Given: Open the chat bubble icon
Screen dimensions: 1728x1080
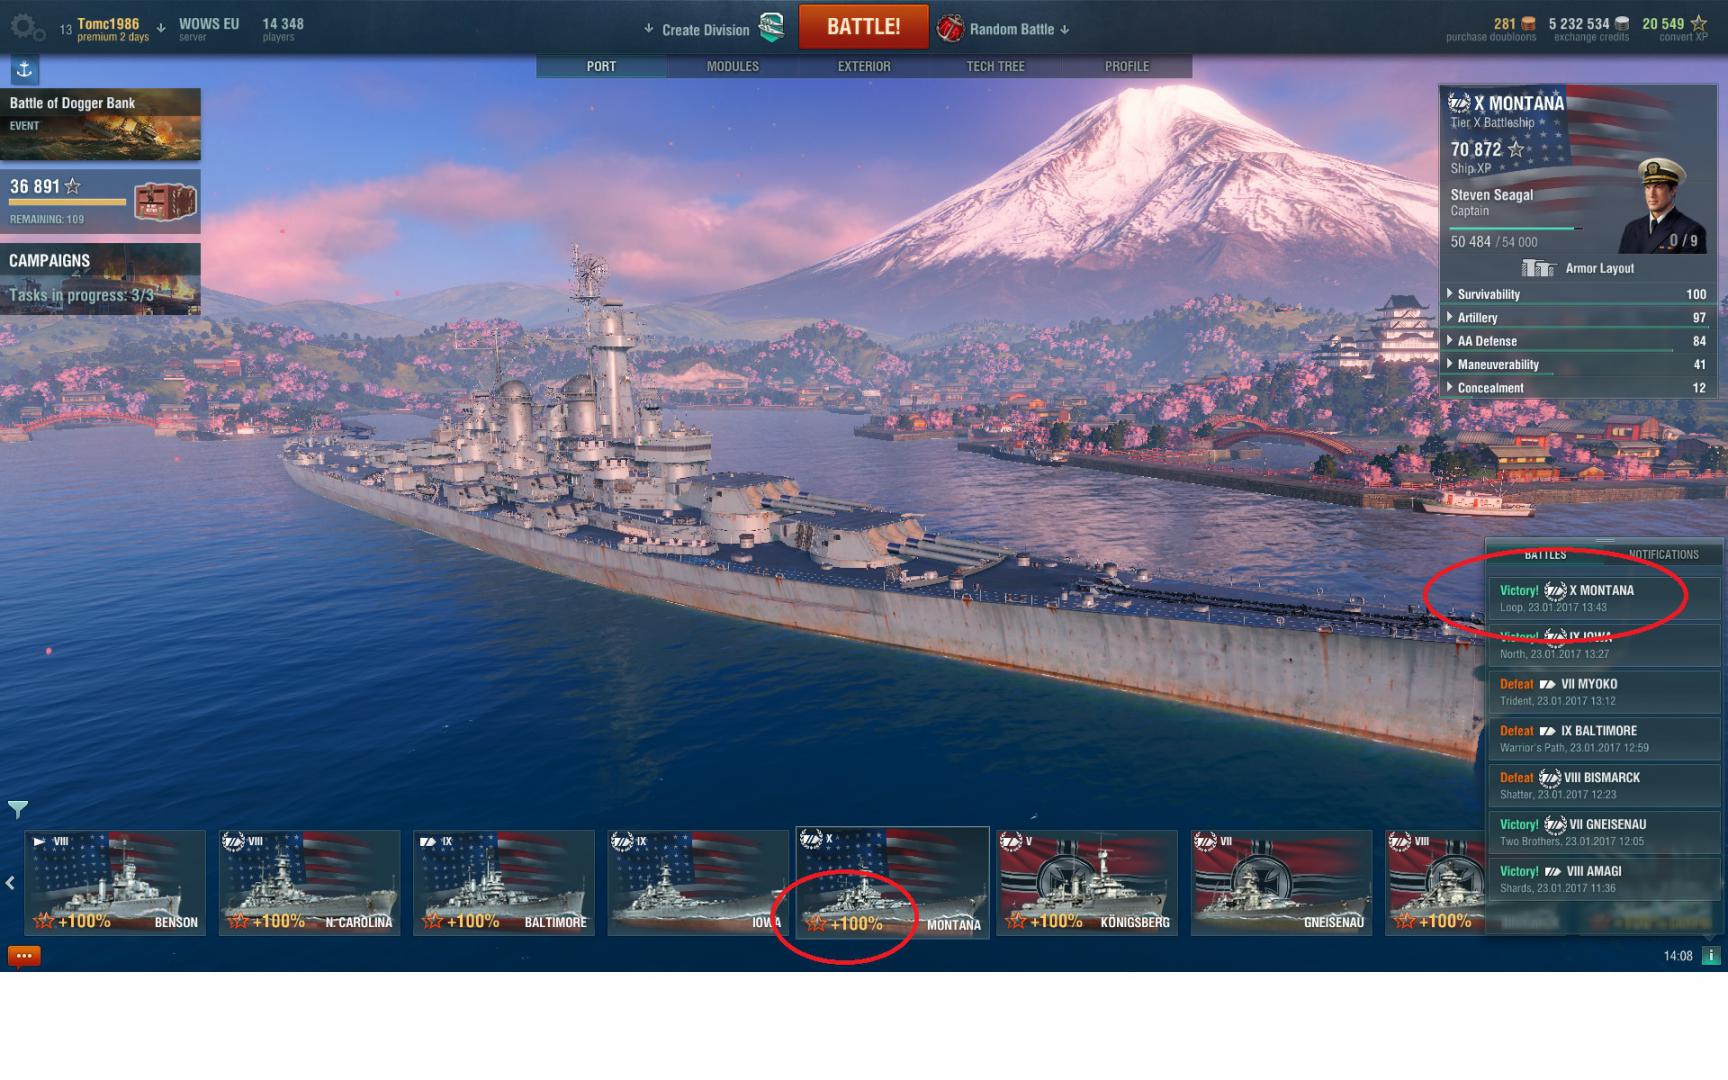Looking at the screenshot, I should click(24, 956).
